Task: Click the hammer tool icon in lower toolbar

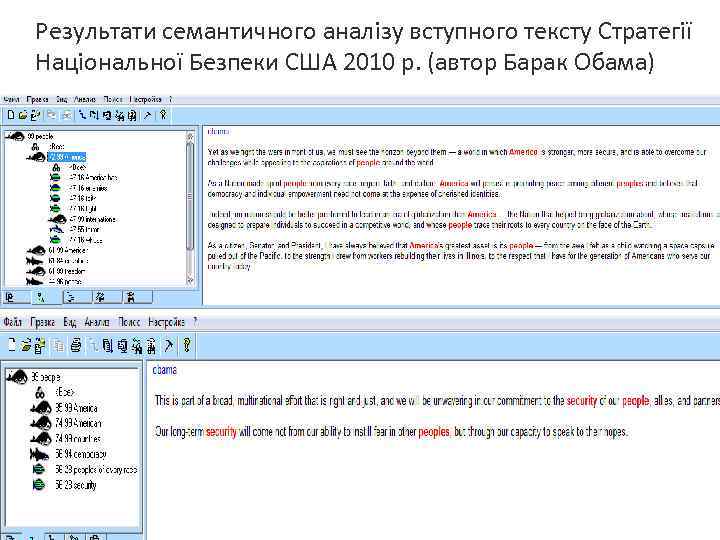Action: click(x=169, y=345)
